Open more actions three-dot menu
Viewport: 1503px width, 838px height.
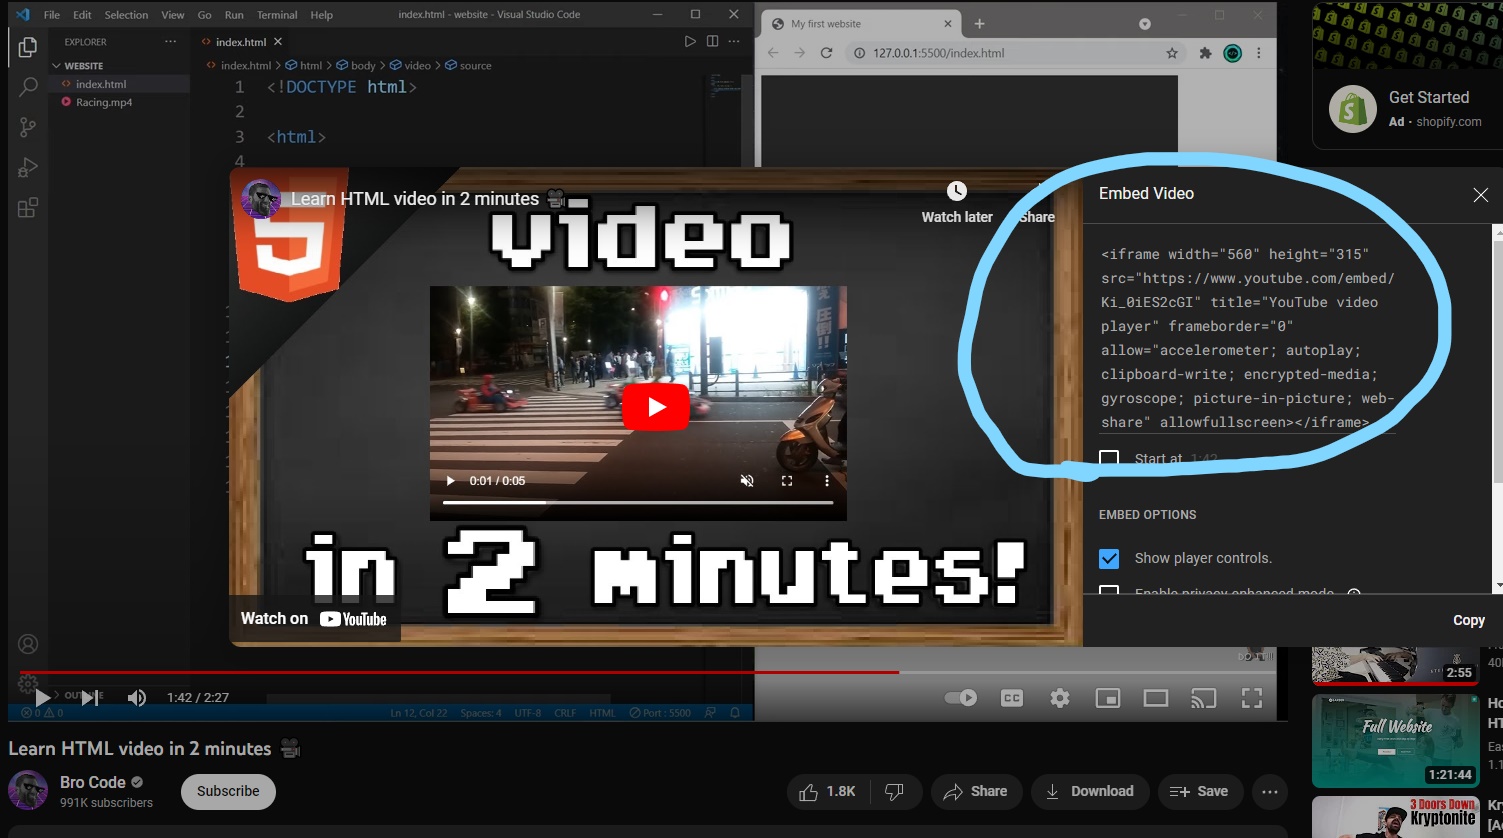1270,791
